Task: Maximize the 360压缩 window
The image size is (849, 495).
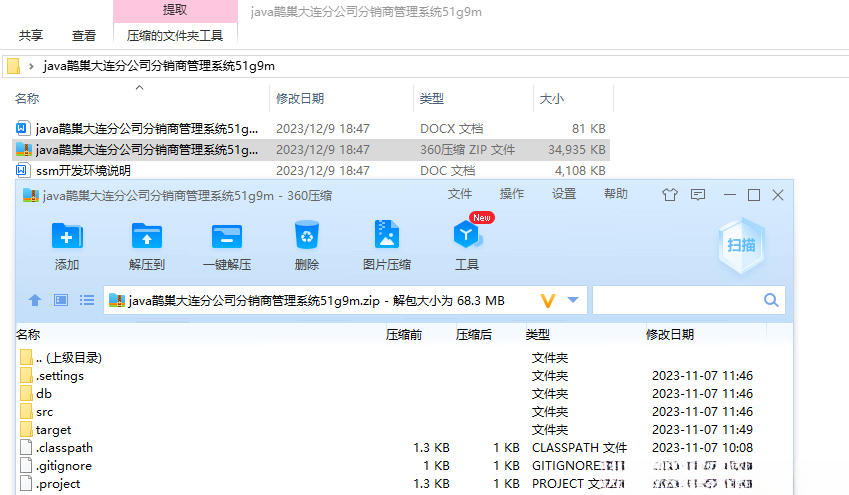Action: (x=754, y=195)
